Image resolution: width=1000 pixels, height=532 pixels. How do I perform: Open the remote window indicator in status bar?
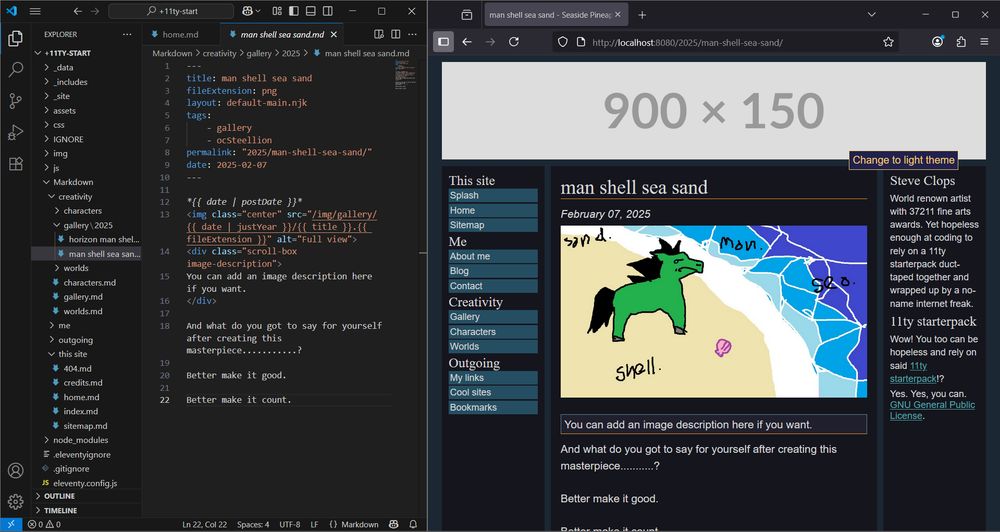(x=11, y=524)
